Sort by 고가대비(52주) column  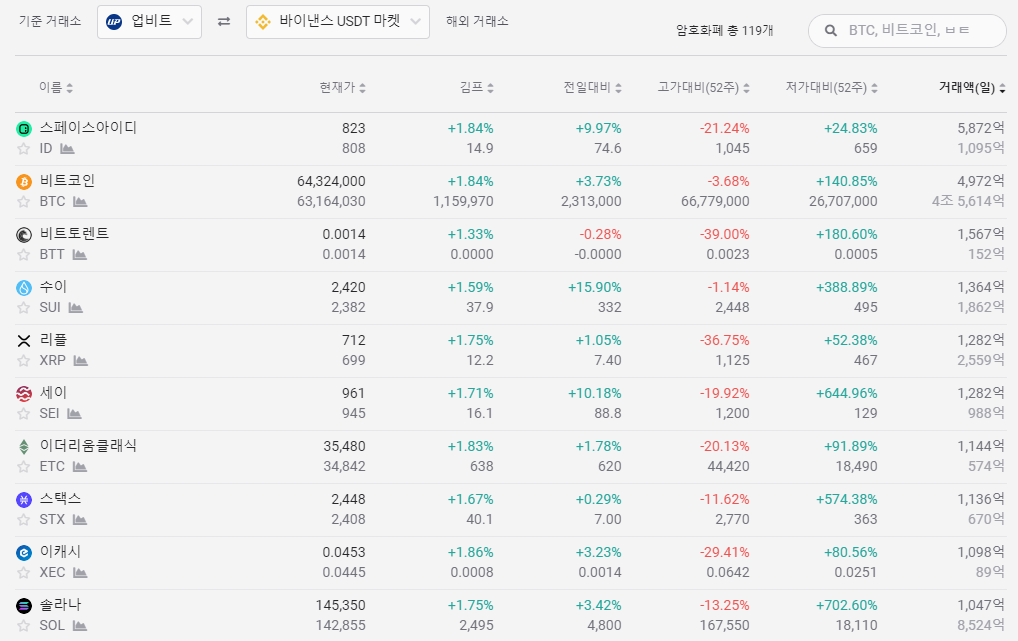click(703, 87)
